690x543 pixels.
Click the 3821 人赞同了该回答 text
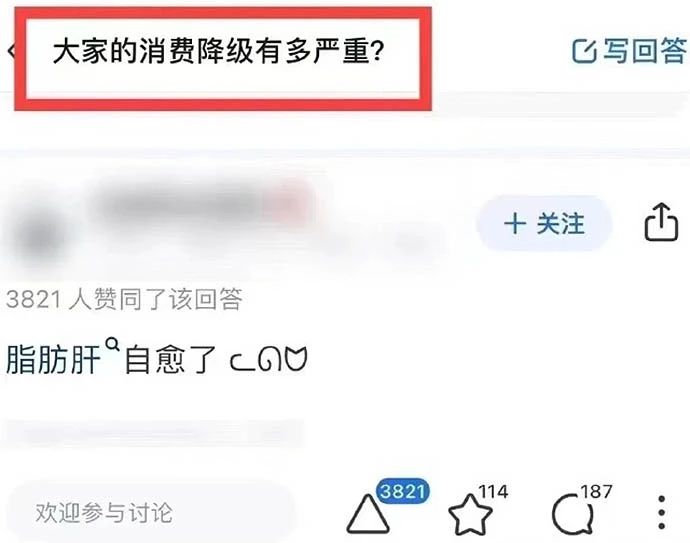coord(124,299)
